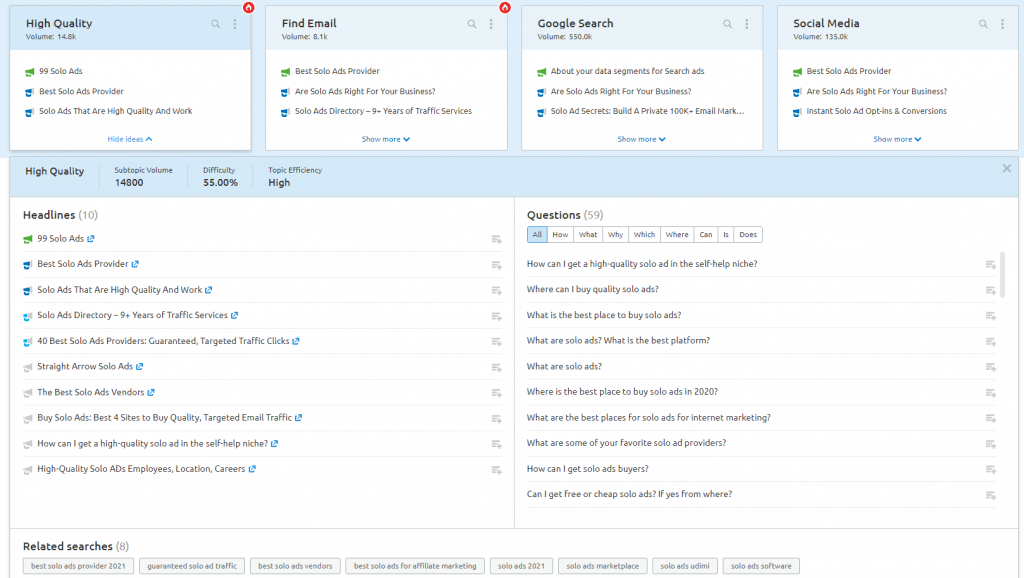Add '40 Best Solo Ads Providers' headline to favorites
Screen dimensions: 1024x578
(x=496, y=342)
